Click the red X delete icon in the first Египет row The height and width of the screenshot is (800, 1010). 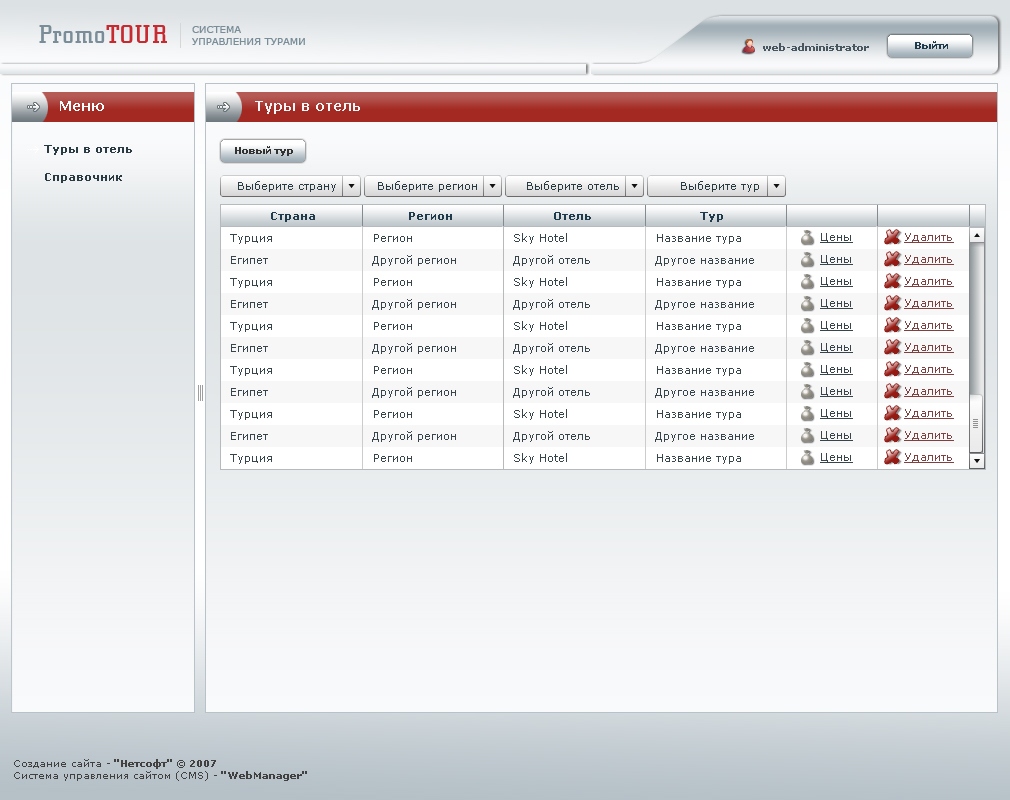(x=892, y=259)
